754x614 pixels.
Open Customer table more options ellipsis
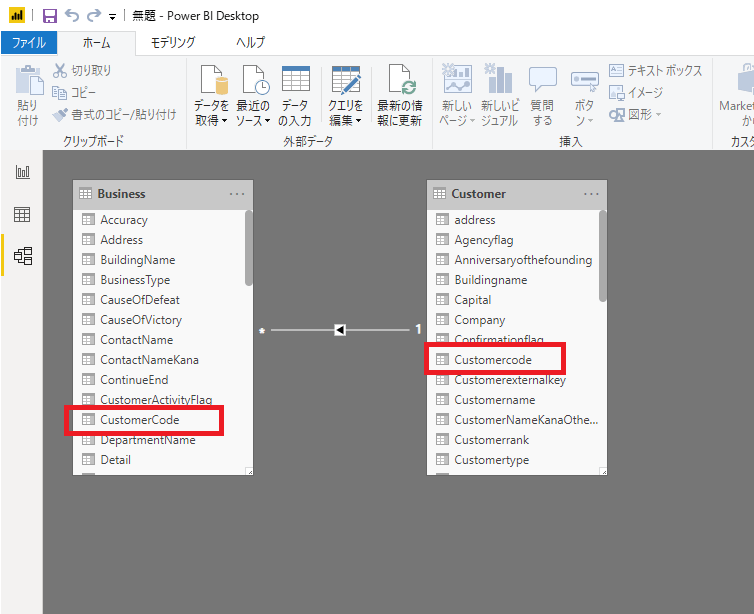pos(591,194)
